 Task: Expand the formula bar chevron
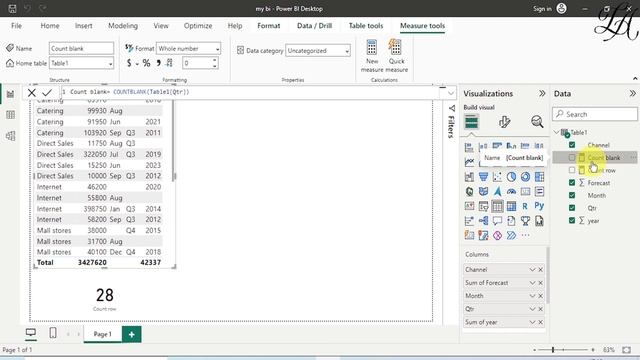[x=451, y=93]
